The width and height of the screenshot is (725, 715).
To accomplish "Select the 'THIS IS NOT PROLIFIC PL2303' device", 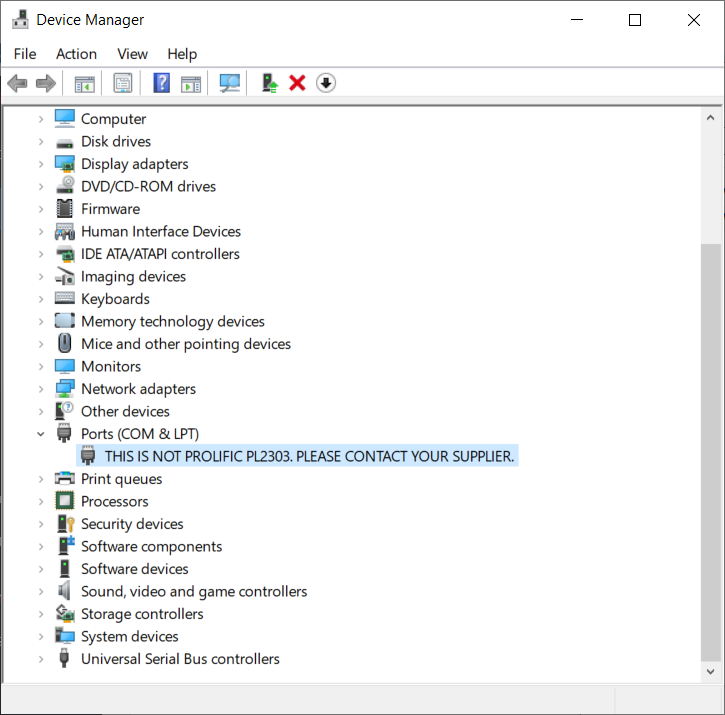I will (x=309, y=456).
